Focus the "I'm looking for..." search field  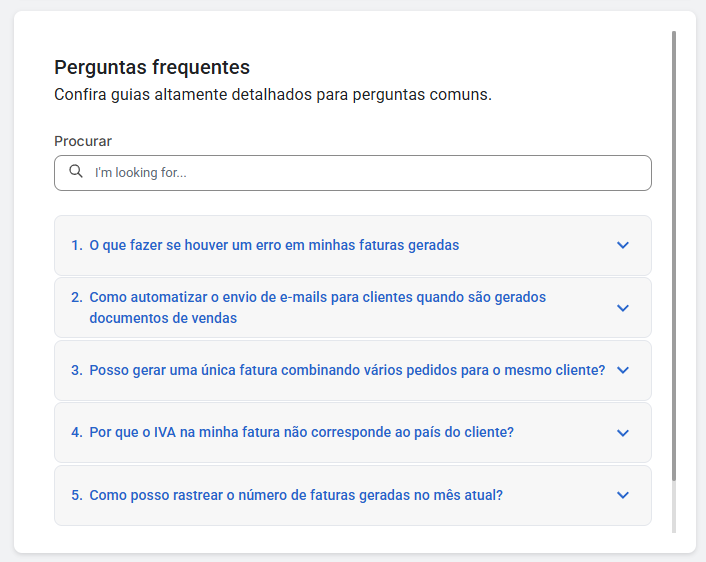[360, 172]
